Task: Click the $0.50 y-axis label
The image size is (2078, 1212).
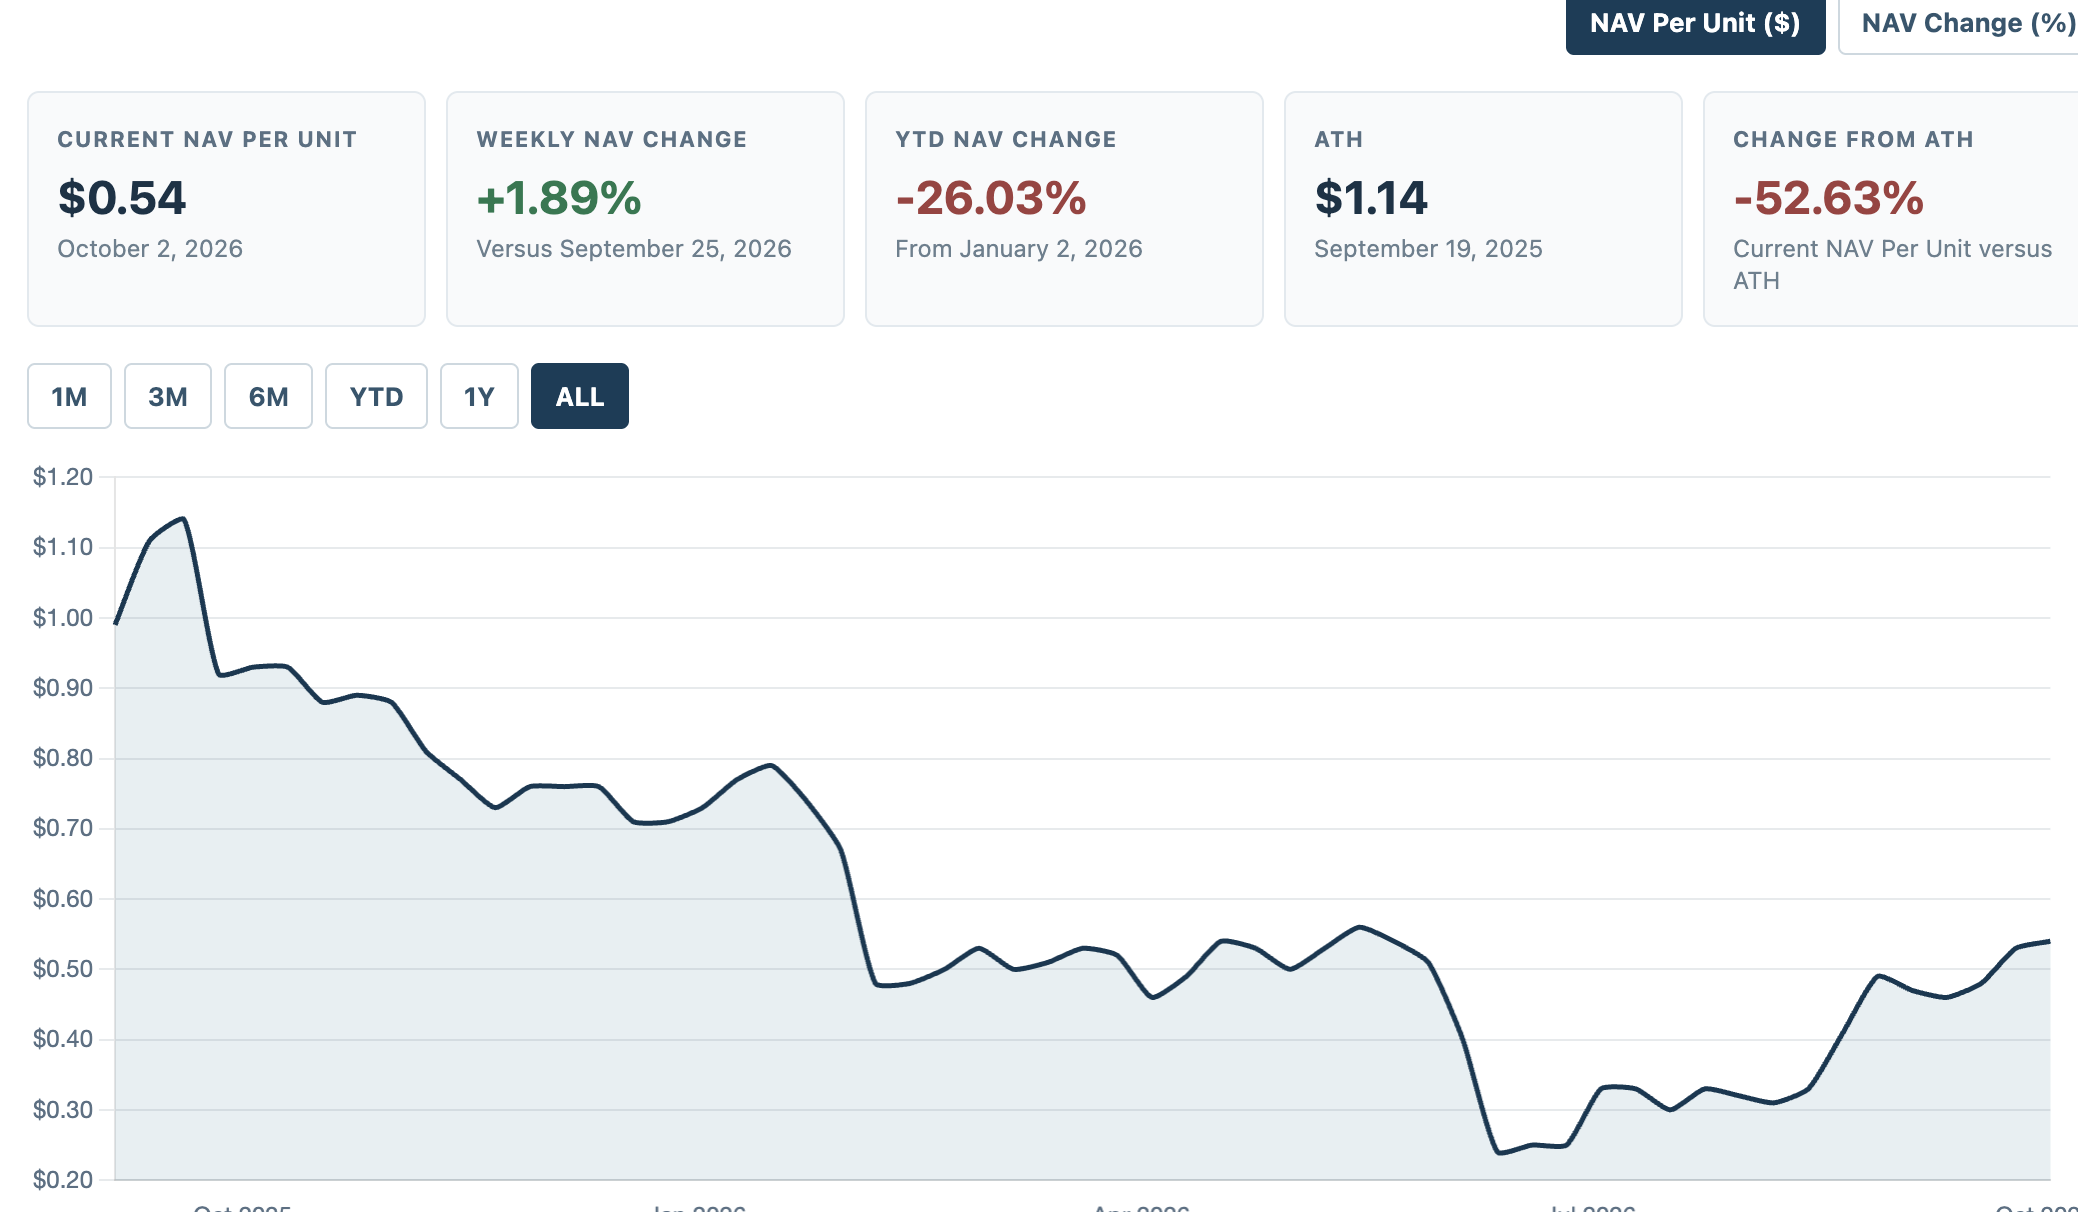Action: coord(63,969)
